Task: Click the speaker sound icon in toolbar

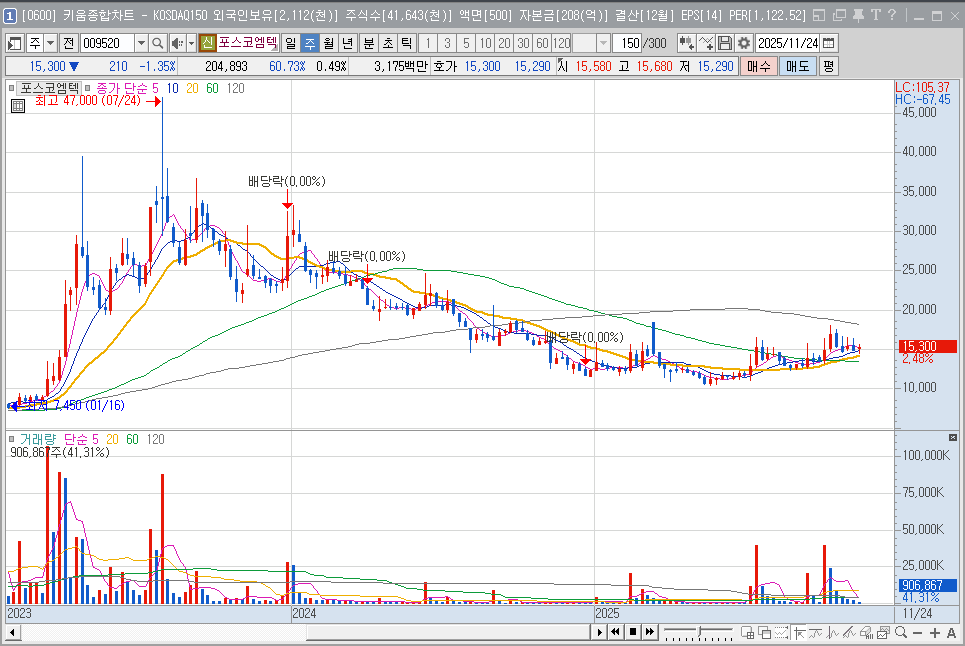Action: [x=177, y=43]
